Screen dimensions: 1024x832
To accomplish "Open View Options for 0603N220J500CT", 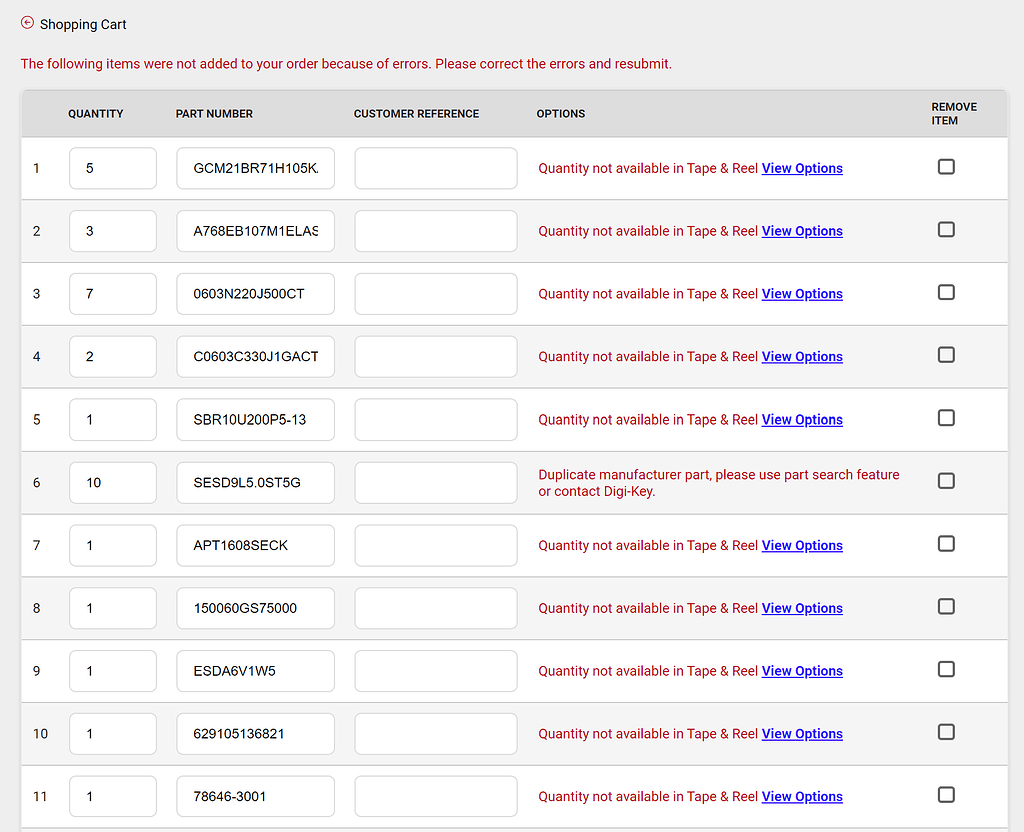I will (802, 293).
